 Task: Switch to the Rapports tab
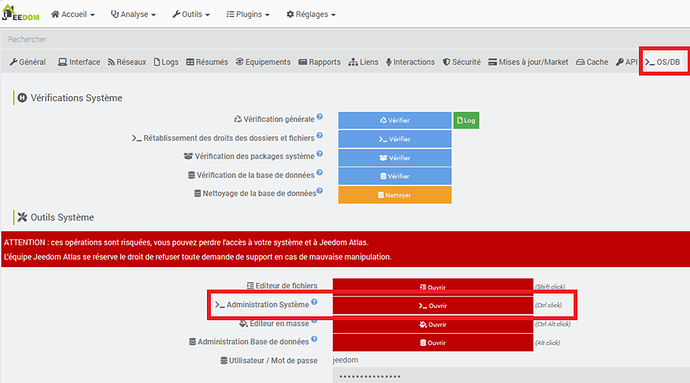tap(319, 62)
